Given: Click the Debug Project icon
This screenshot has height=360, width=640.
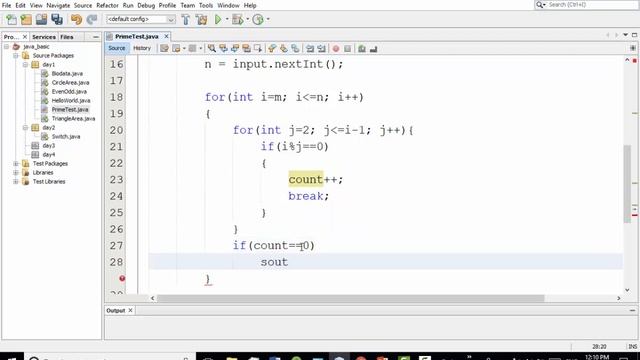Looking at the screenshot, I should point(238,19).
